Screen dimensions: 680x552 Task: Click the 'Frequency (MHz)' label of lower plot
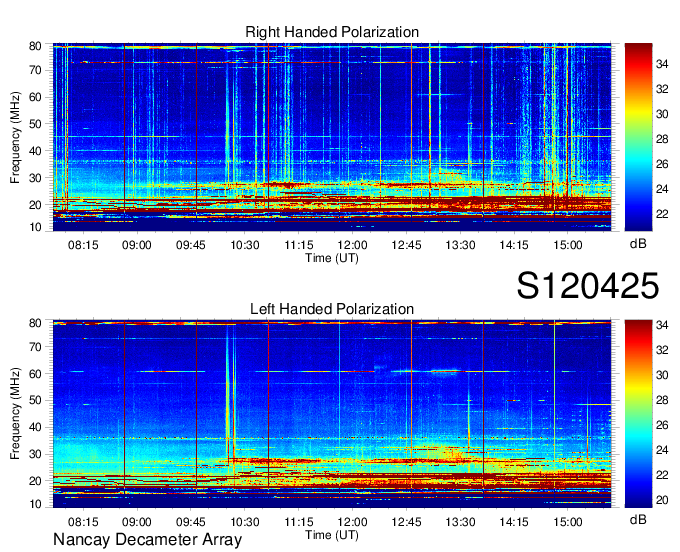pyautogui.click(x=15, y=414)
